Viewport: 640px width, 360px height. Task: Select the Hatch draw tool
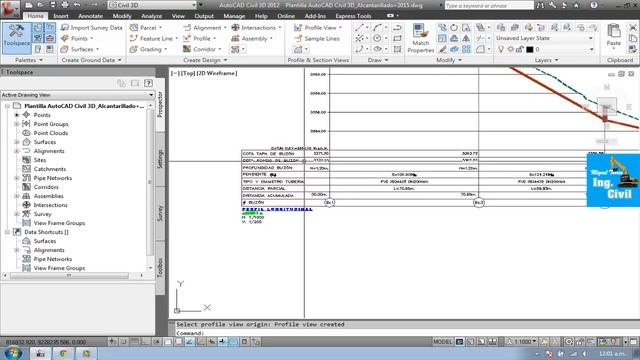pos(397,49)
